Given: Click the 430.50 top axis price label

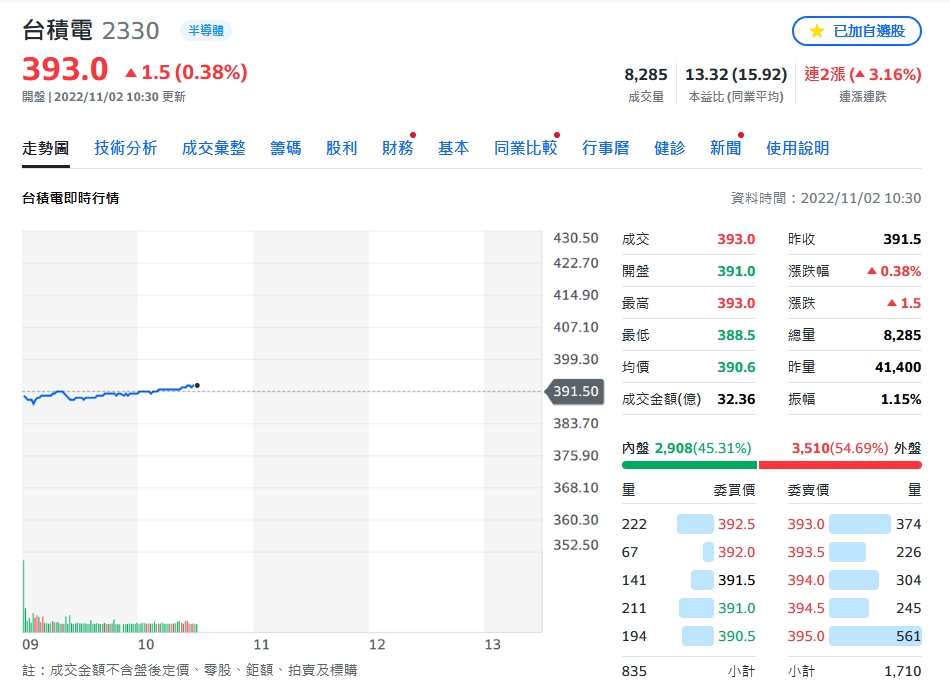Looking at the screenshot, I should coord(576,238).
